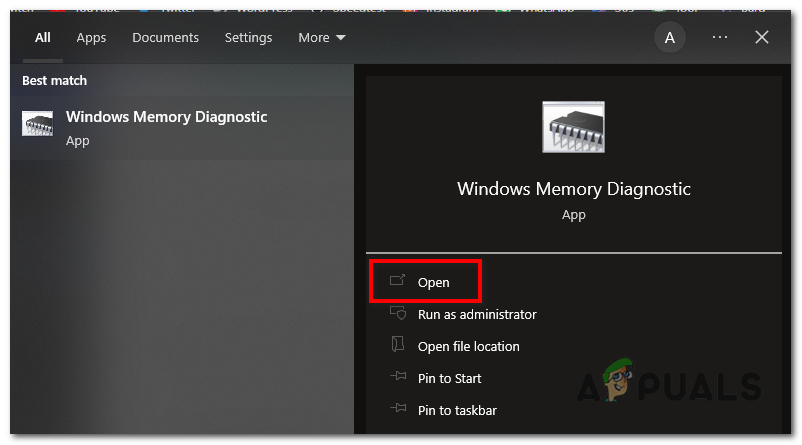Click the pin icon beside Pin to taskbar
Image resolution: width=802 pixels, height=445 pixels.
point(398,408)
